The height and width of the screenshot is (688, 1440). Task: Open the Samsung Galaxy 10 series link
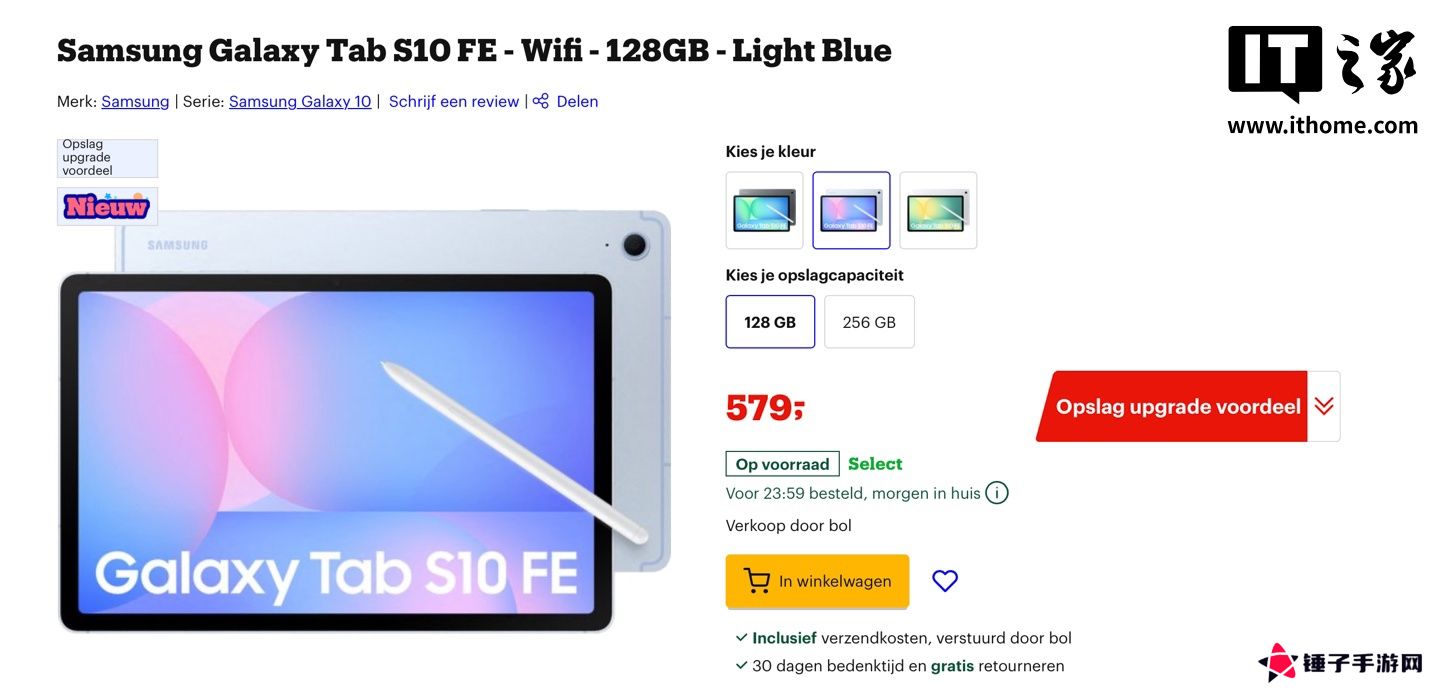(300, 101)
